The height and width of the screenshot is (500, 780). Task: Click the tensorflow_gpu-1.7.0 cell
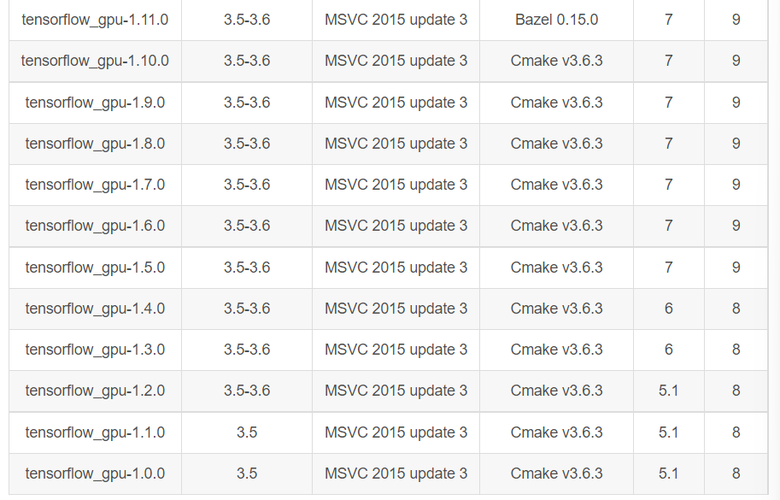(x=95, y=185)
